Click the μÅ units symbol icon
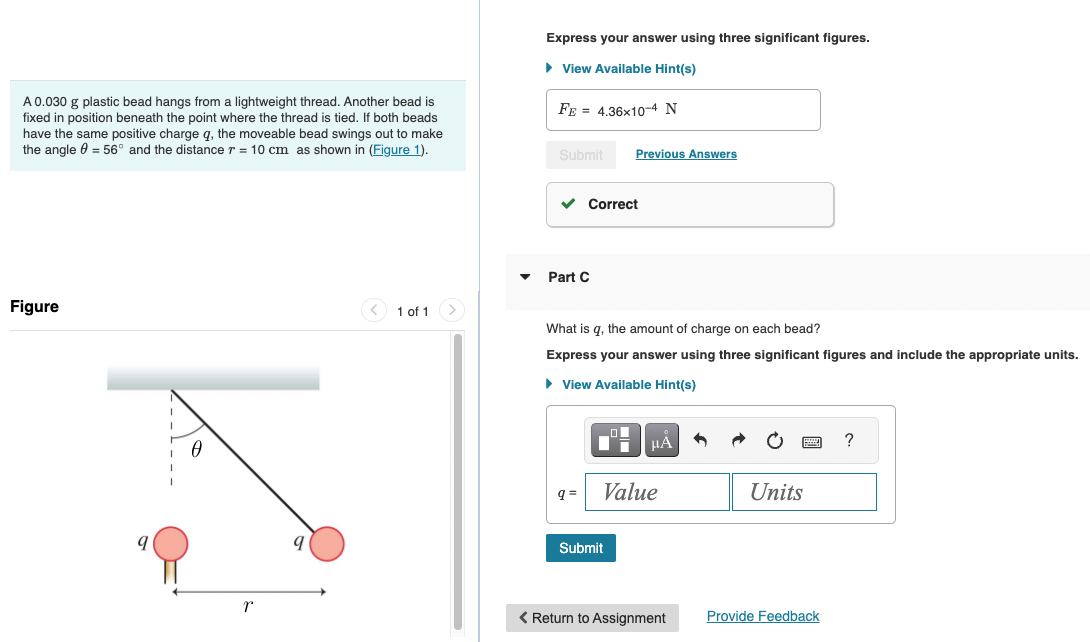Image resolution: width=1090 pixels, height=642 pixels. (x=661, y=440)
